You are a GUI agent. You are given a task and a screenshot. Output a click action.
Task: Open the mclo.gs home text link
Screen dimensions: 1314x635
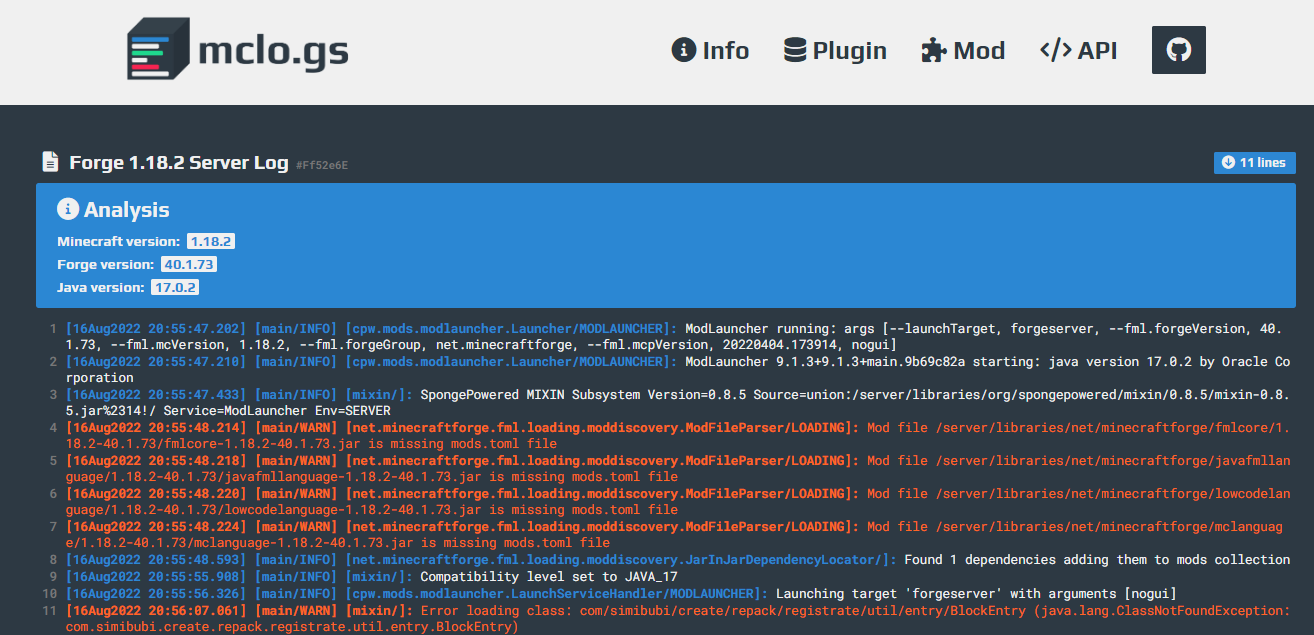tap(273, 50)
